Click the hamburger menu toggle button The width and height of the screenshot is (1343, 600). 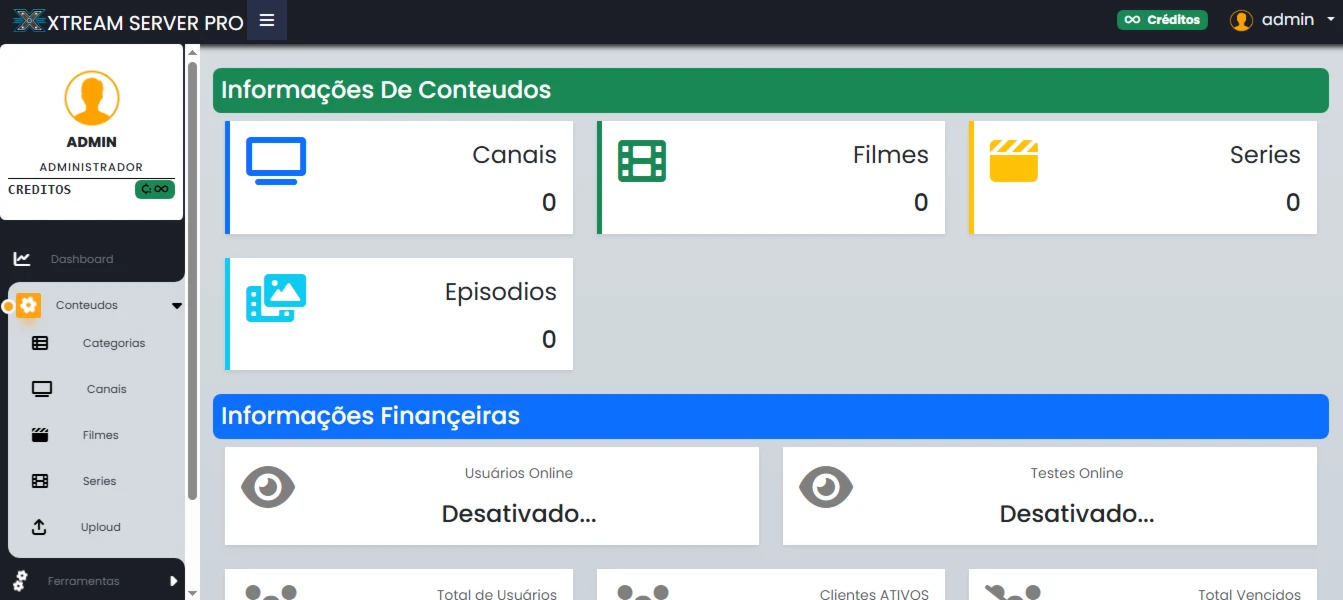point(267,20)
